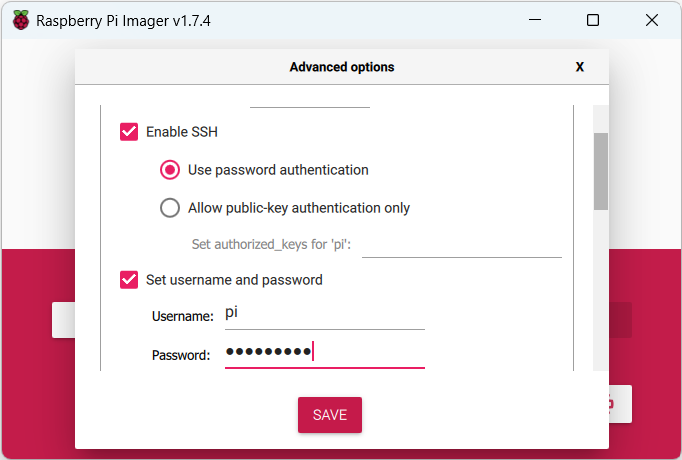Click the partially hidden red icon button behind dialog

[620, 404]
